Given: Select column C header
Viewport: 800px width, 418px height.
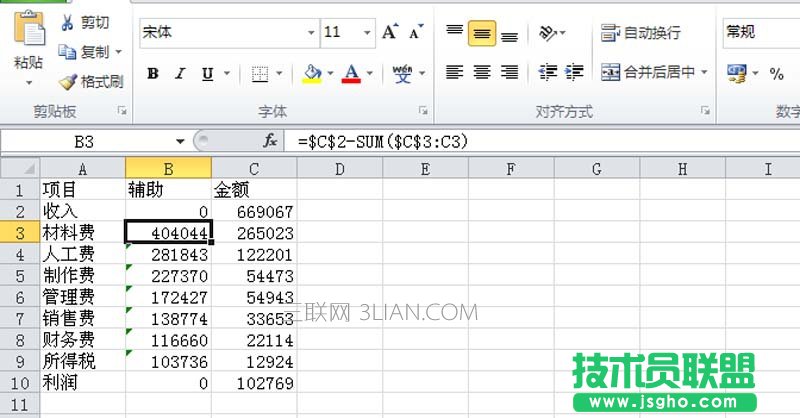Looking at the screenshot, I should coord(254,168).
